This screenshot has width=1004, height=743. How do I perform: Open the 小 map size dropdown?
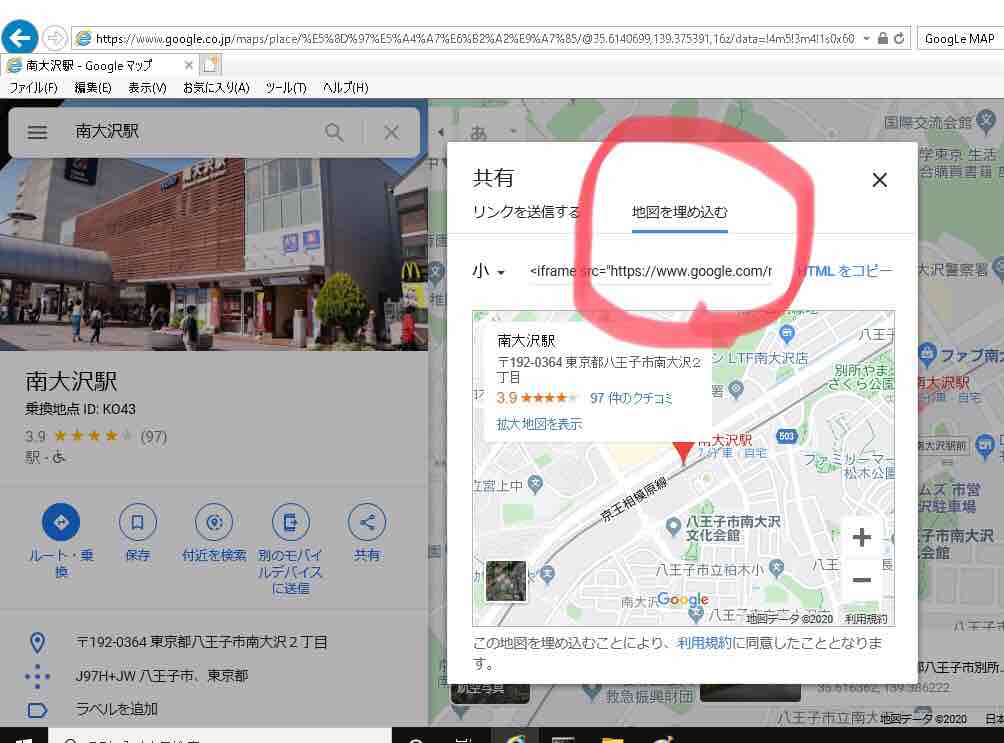489,271
